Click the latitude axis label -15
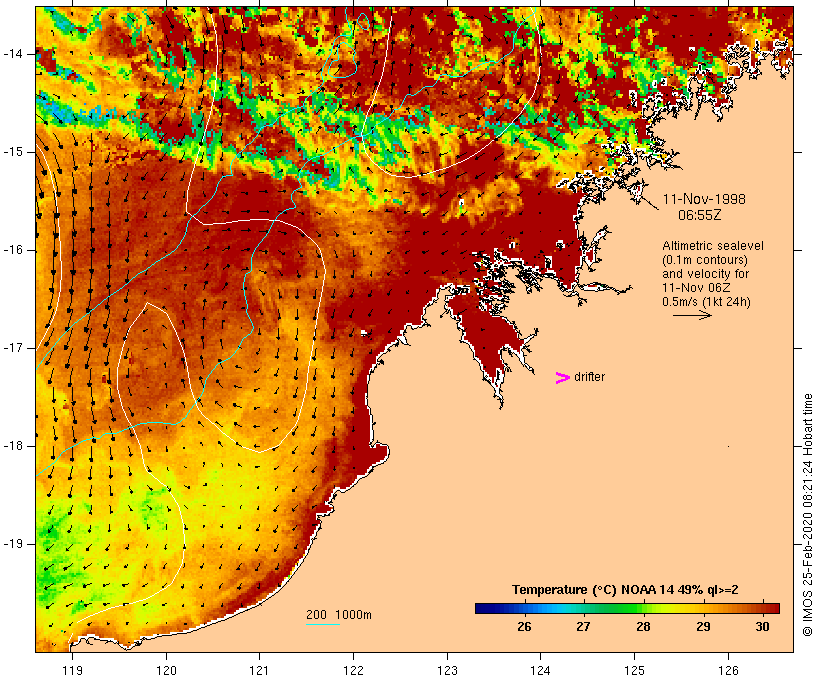 pyautogui.click(x=12, y=152)
